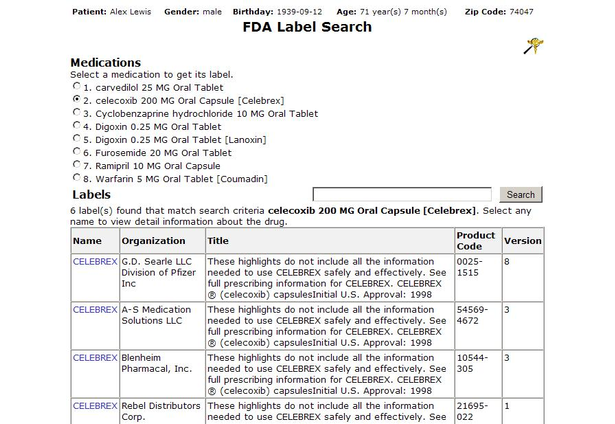Click zip code value 74047
Image resolution: width=615 pixels, height=424 pixels.
[522, 12]
